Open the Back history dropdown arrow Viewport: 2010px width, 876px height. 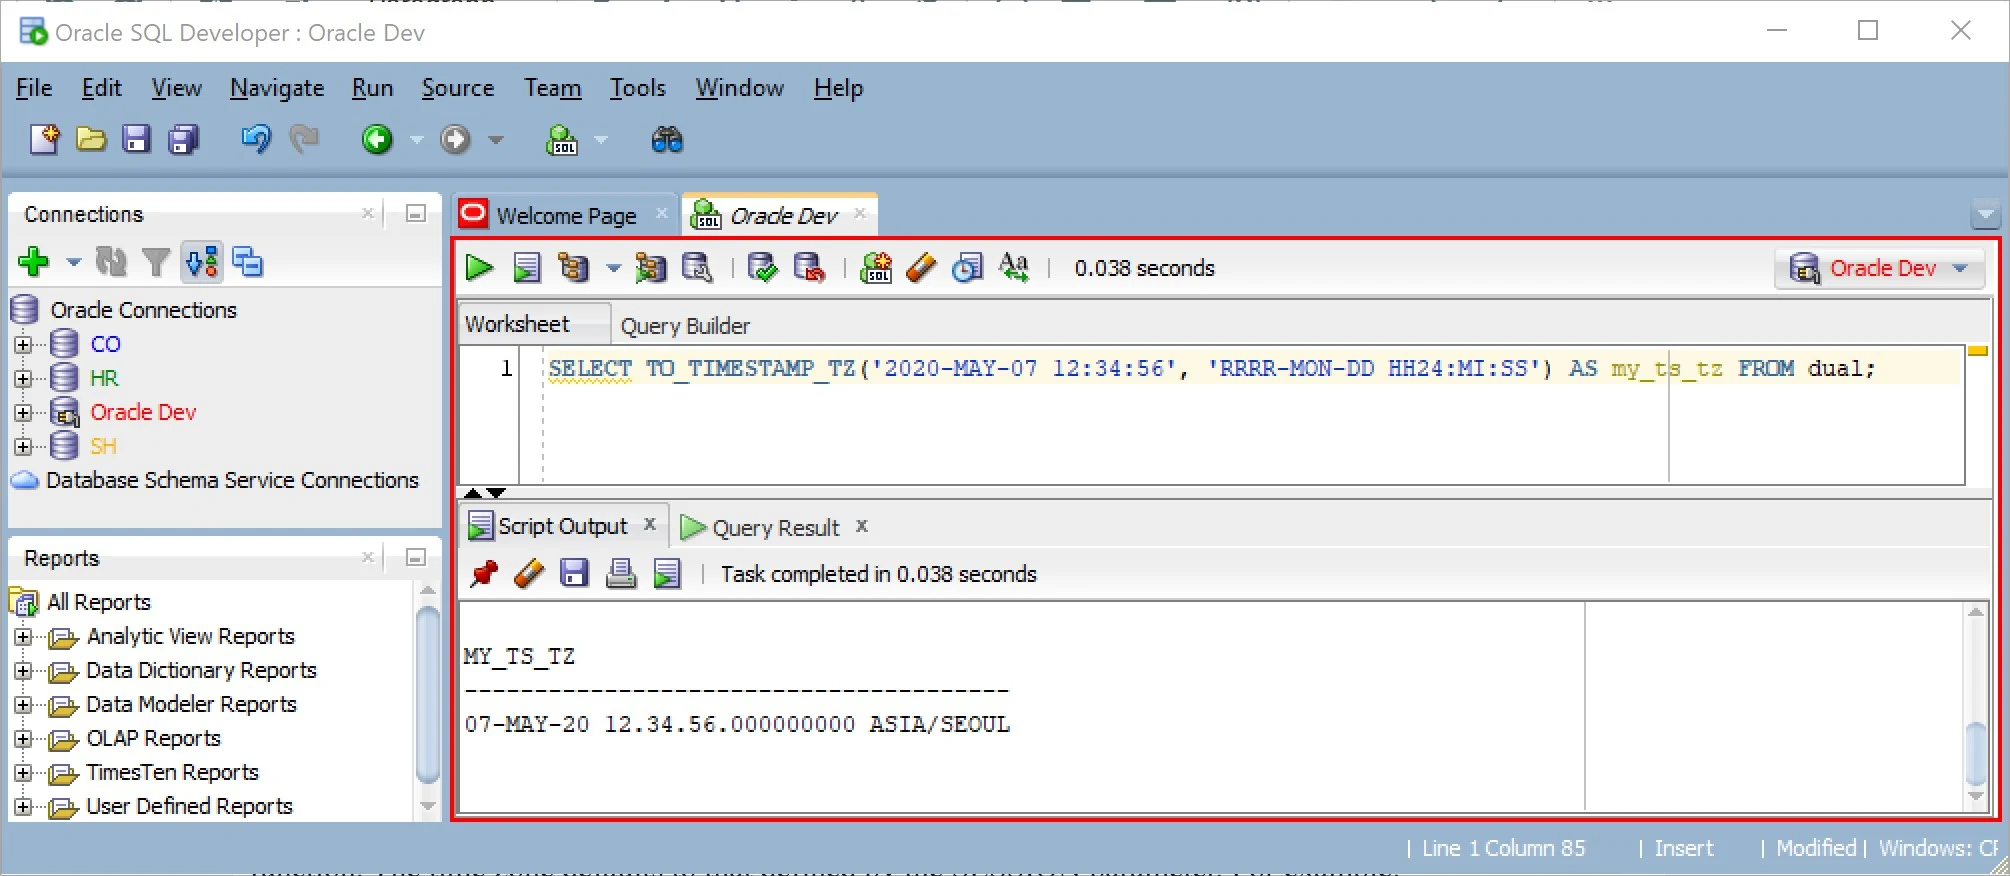(417, 140)
